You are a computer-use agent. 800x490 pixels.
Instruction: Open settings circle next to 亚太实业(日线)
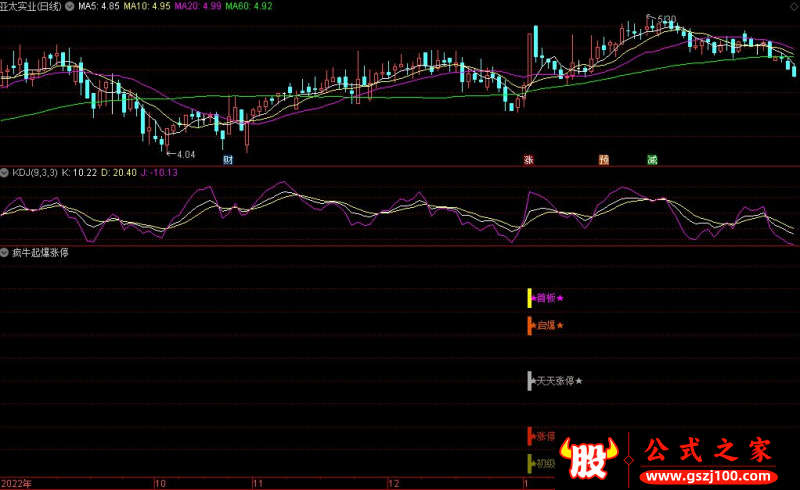(68, 6)
